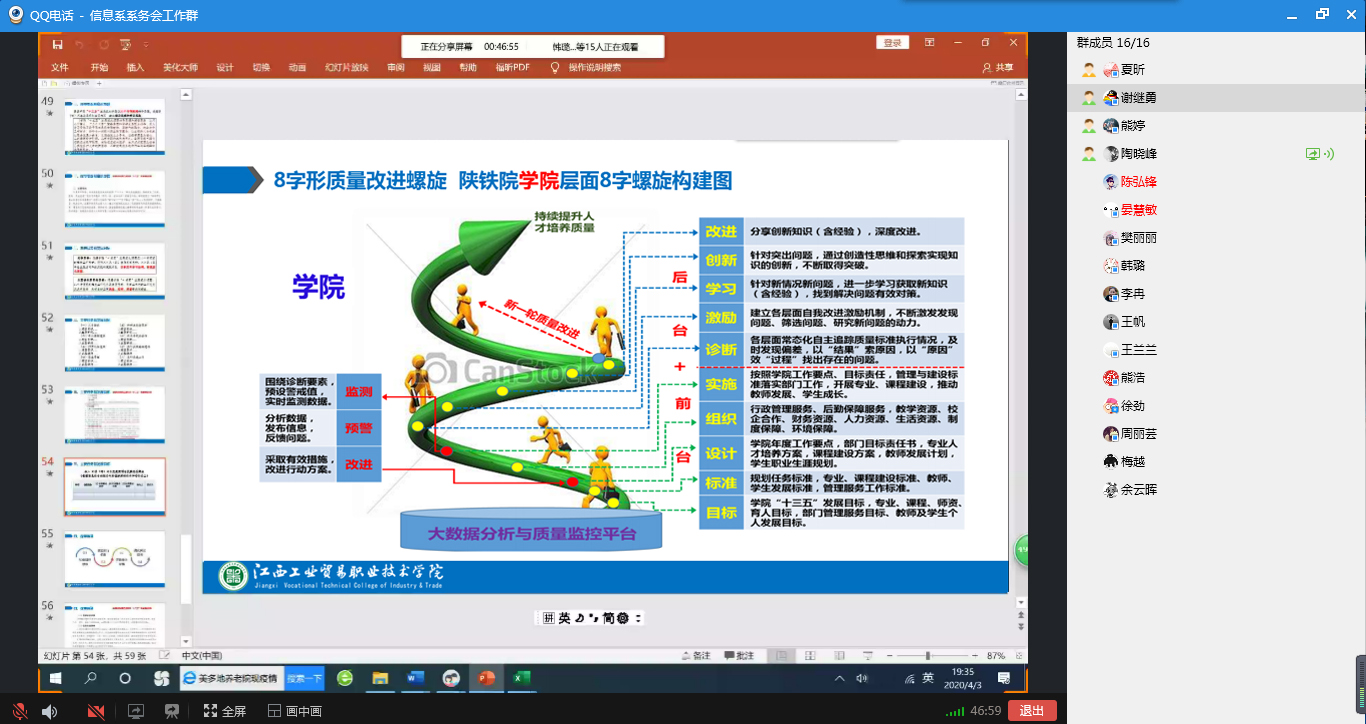Image resolution: width=1366 pixels, height=724 pixels.
Task: Unmute the microphone in the call bar
Action: [x=19, y=711]
